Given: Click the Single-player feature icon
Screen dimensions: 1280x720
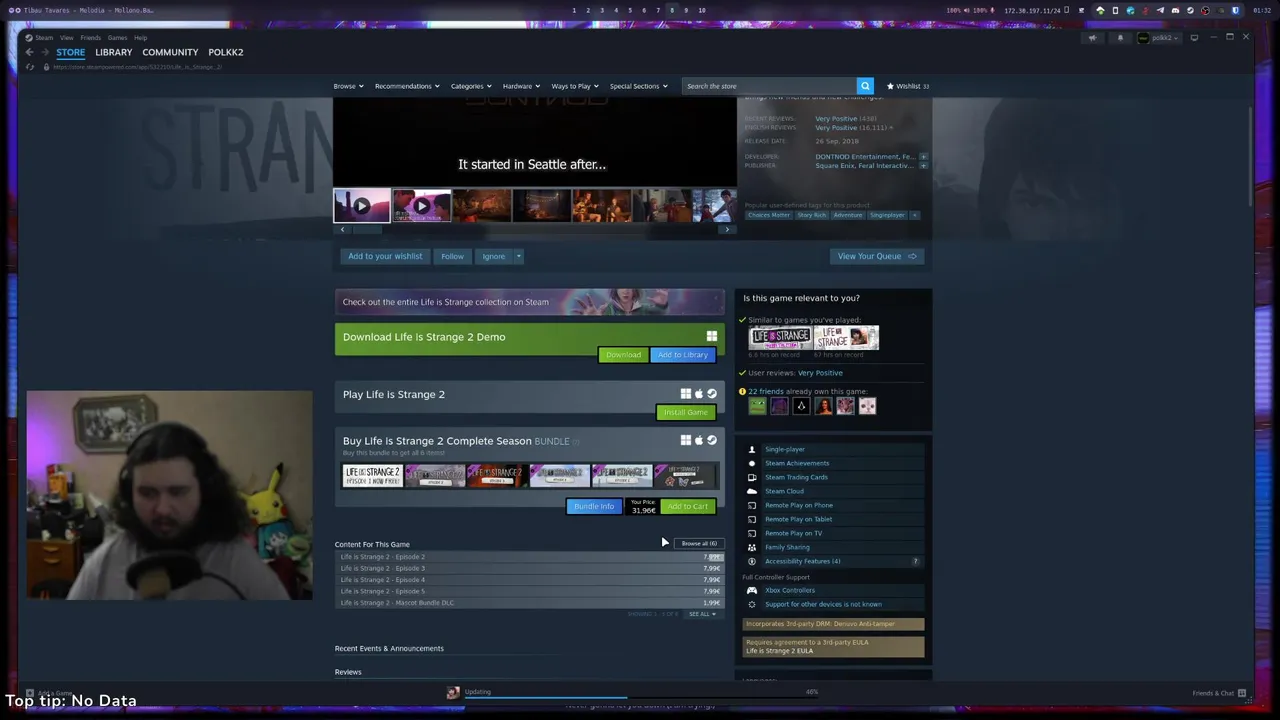Looking at the screenshot, I should point(752,449).
